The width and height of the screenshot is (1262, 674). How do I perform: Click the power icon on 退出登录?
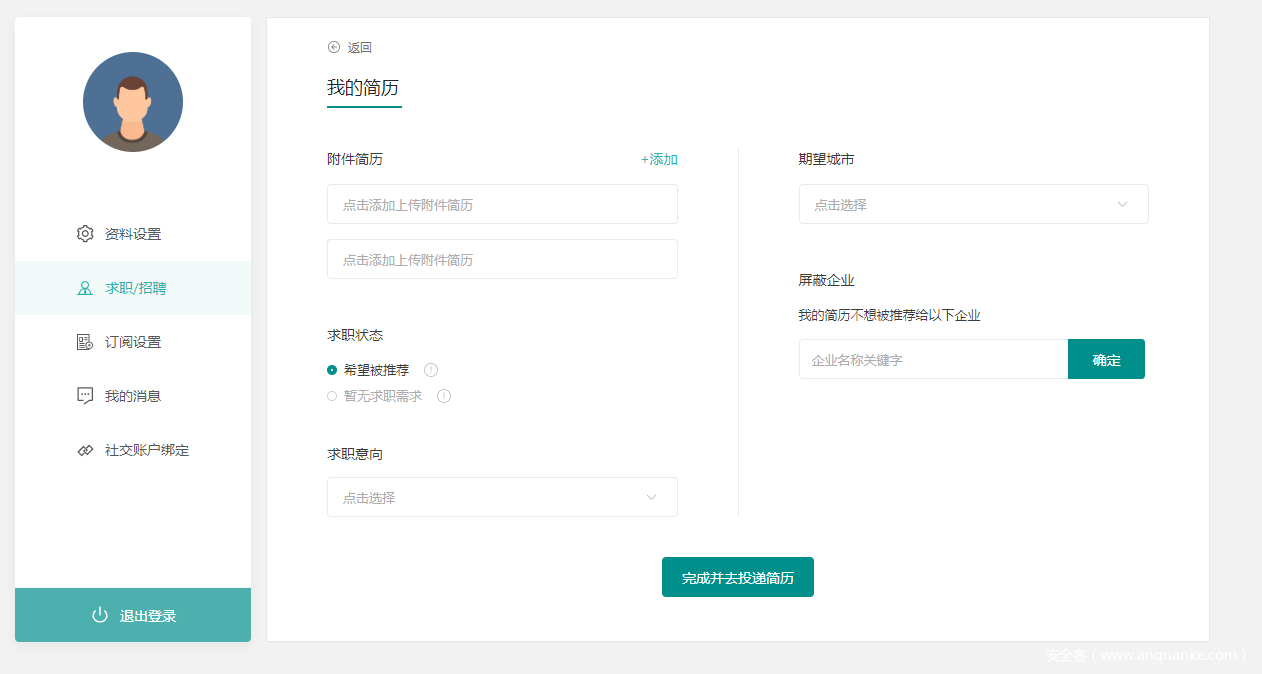[100, 615]
